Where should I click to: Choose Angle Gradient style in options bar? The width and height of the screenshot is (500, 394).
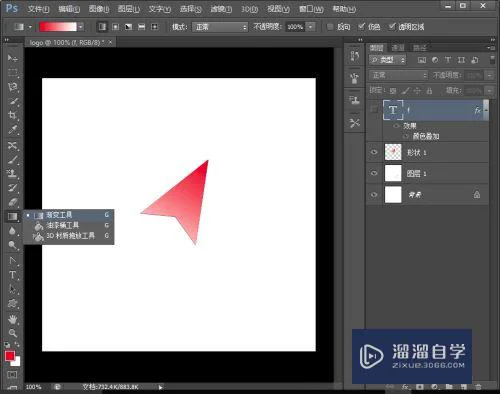(x=129, y=27)
